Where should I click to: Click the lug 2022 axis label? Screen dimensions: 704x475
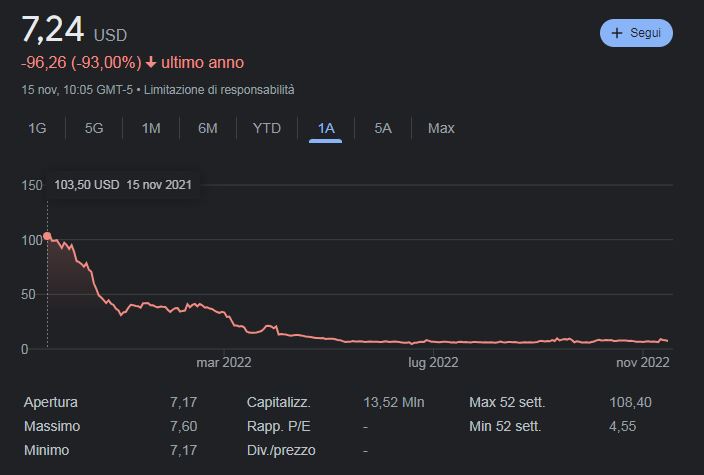tap(433, 362)
